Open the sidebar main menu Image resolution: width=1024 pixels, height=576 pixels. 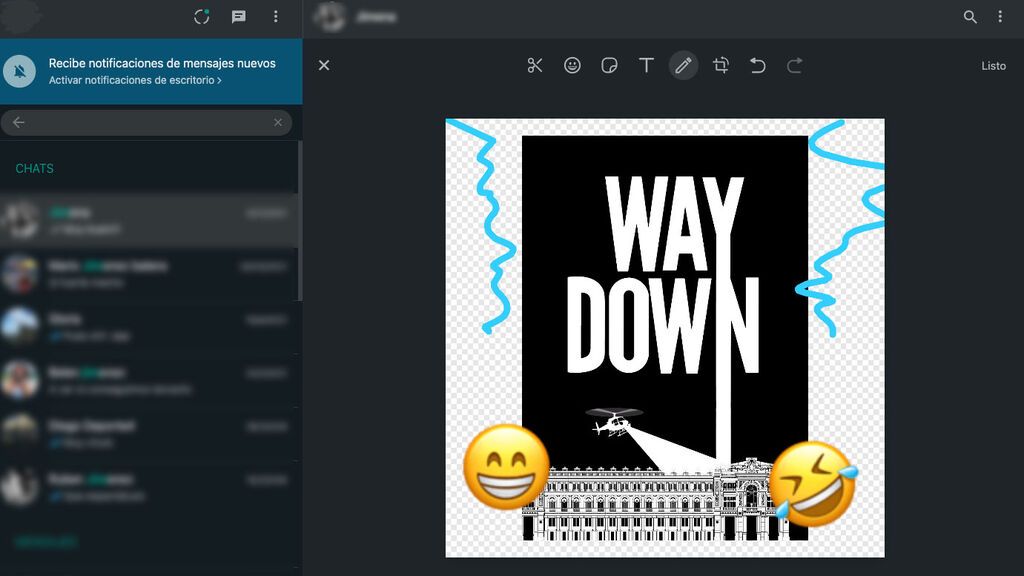tap(276, 17)
